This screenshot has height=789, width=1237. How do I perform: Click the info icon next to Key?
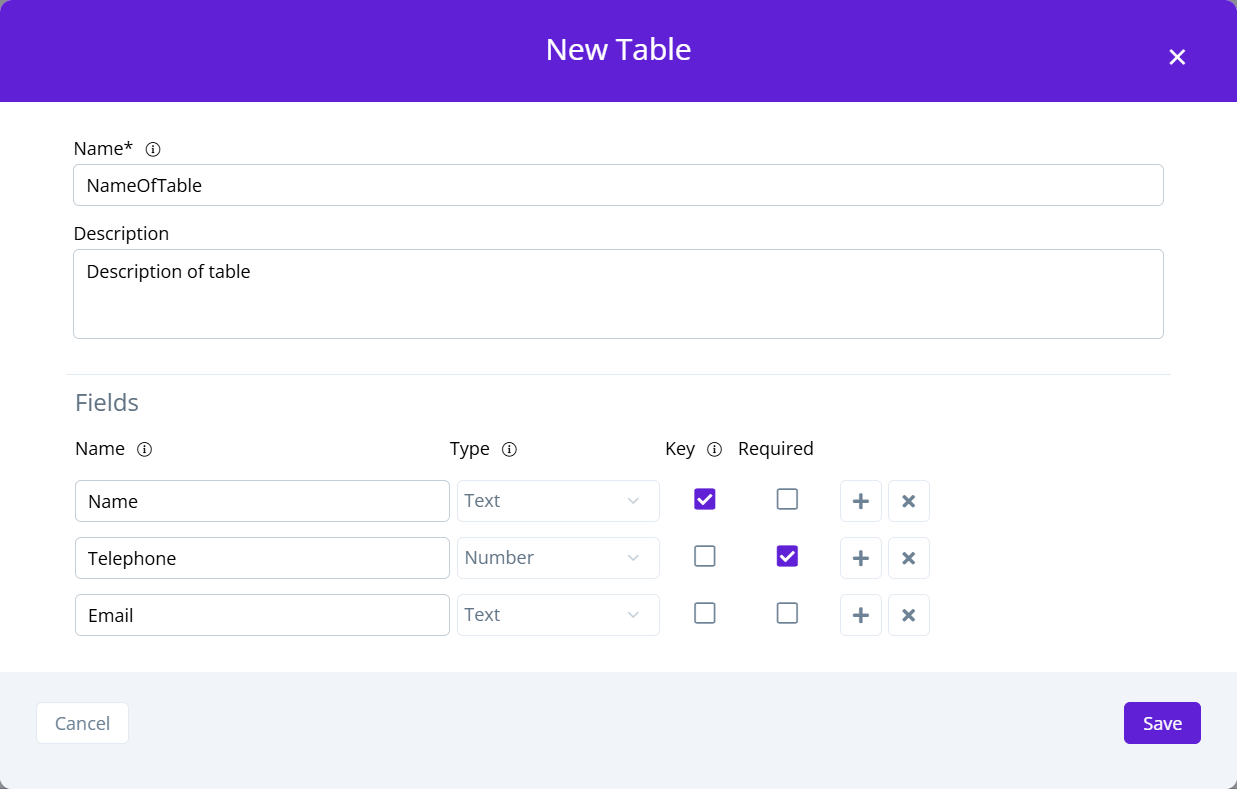tap(714, 449)
